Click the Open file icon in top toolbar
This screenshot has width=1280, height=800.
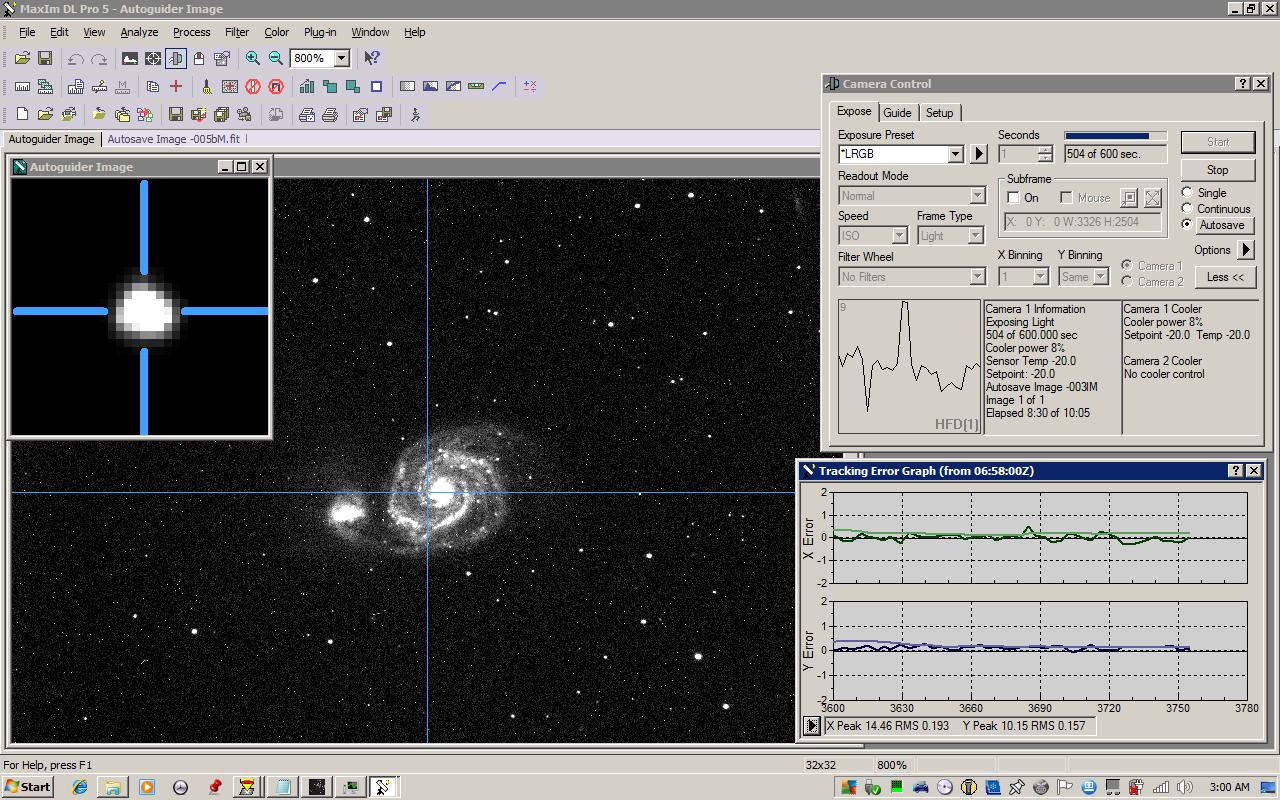tap(22, 58)
